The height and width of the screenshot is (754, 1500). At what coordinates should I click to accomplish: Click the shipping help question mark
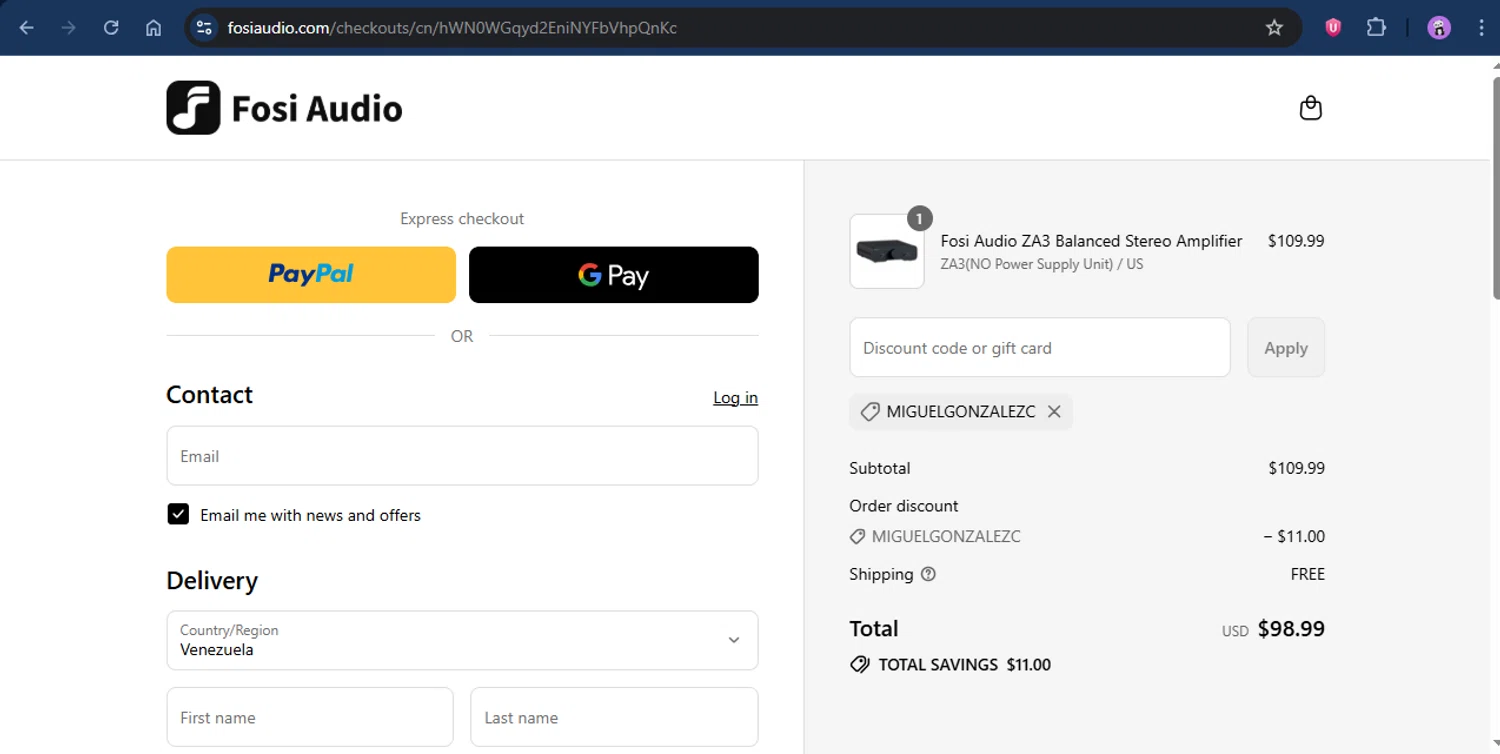coord(928,574)
